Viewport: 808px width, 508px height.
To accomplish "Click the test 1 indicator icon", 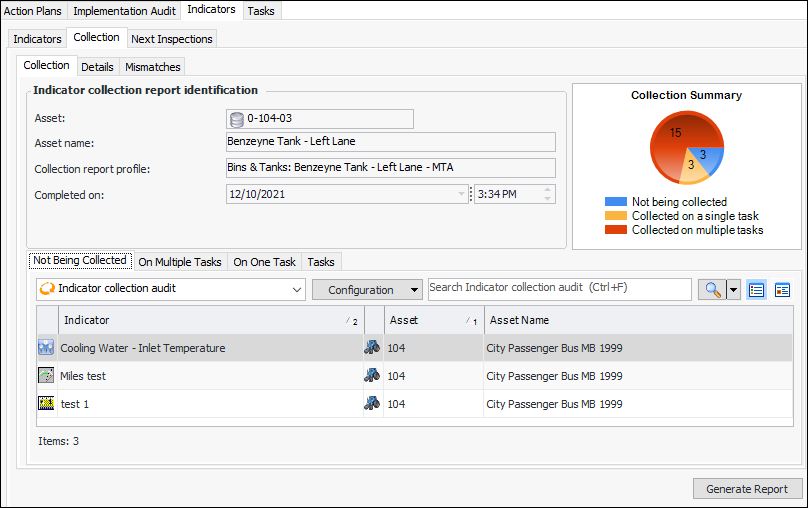I will pyautogui.click(x=46, y=404).
